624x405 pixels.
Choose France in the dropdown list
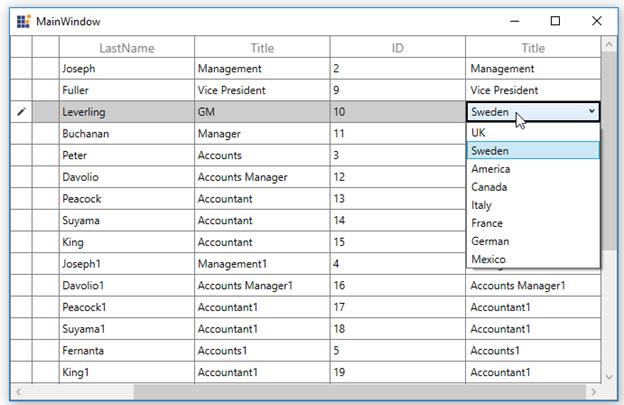point(533,223)
